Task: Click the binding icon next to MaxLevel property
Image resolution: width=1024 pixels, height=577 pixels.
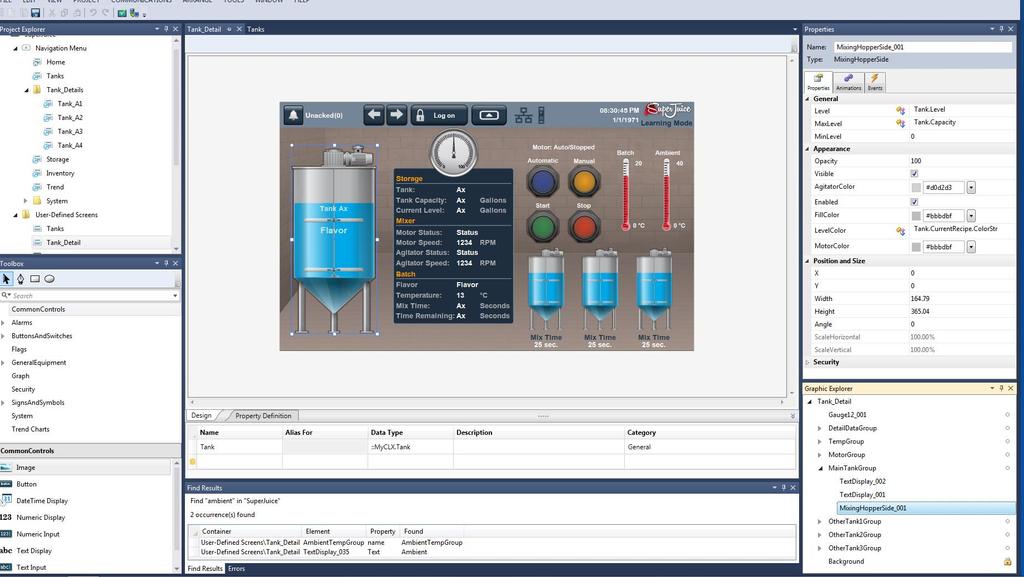Action: [900, 123]
